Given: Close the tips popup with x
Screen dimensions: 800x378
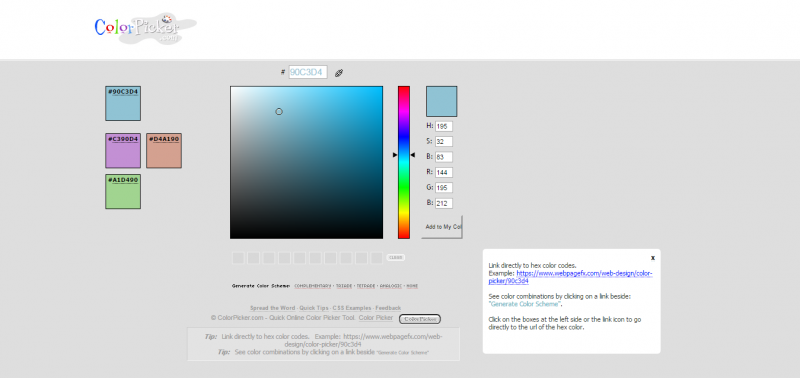Looking at the screenshot, I should click(653, 258).
